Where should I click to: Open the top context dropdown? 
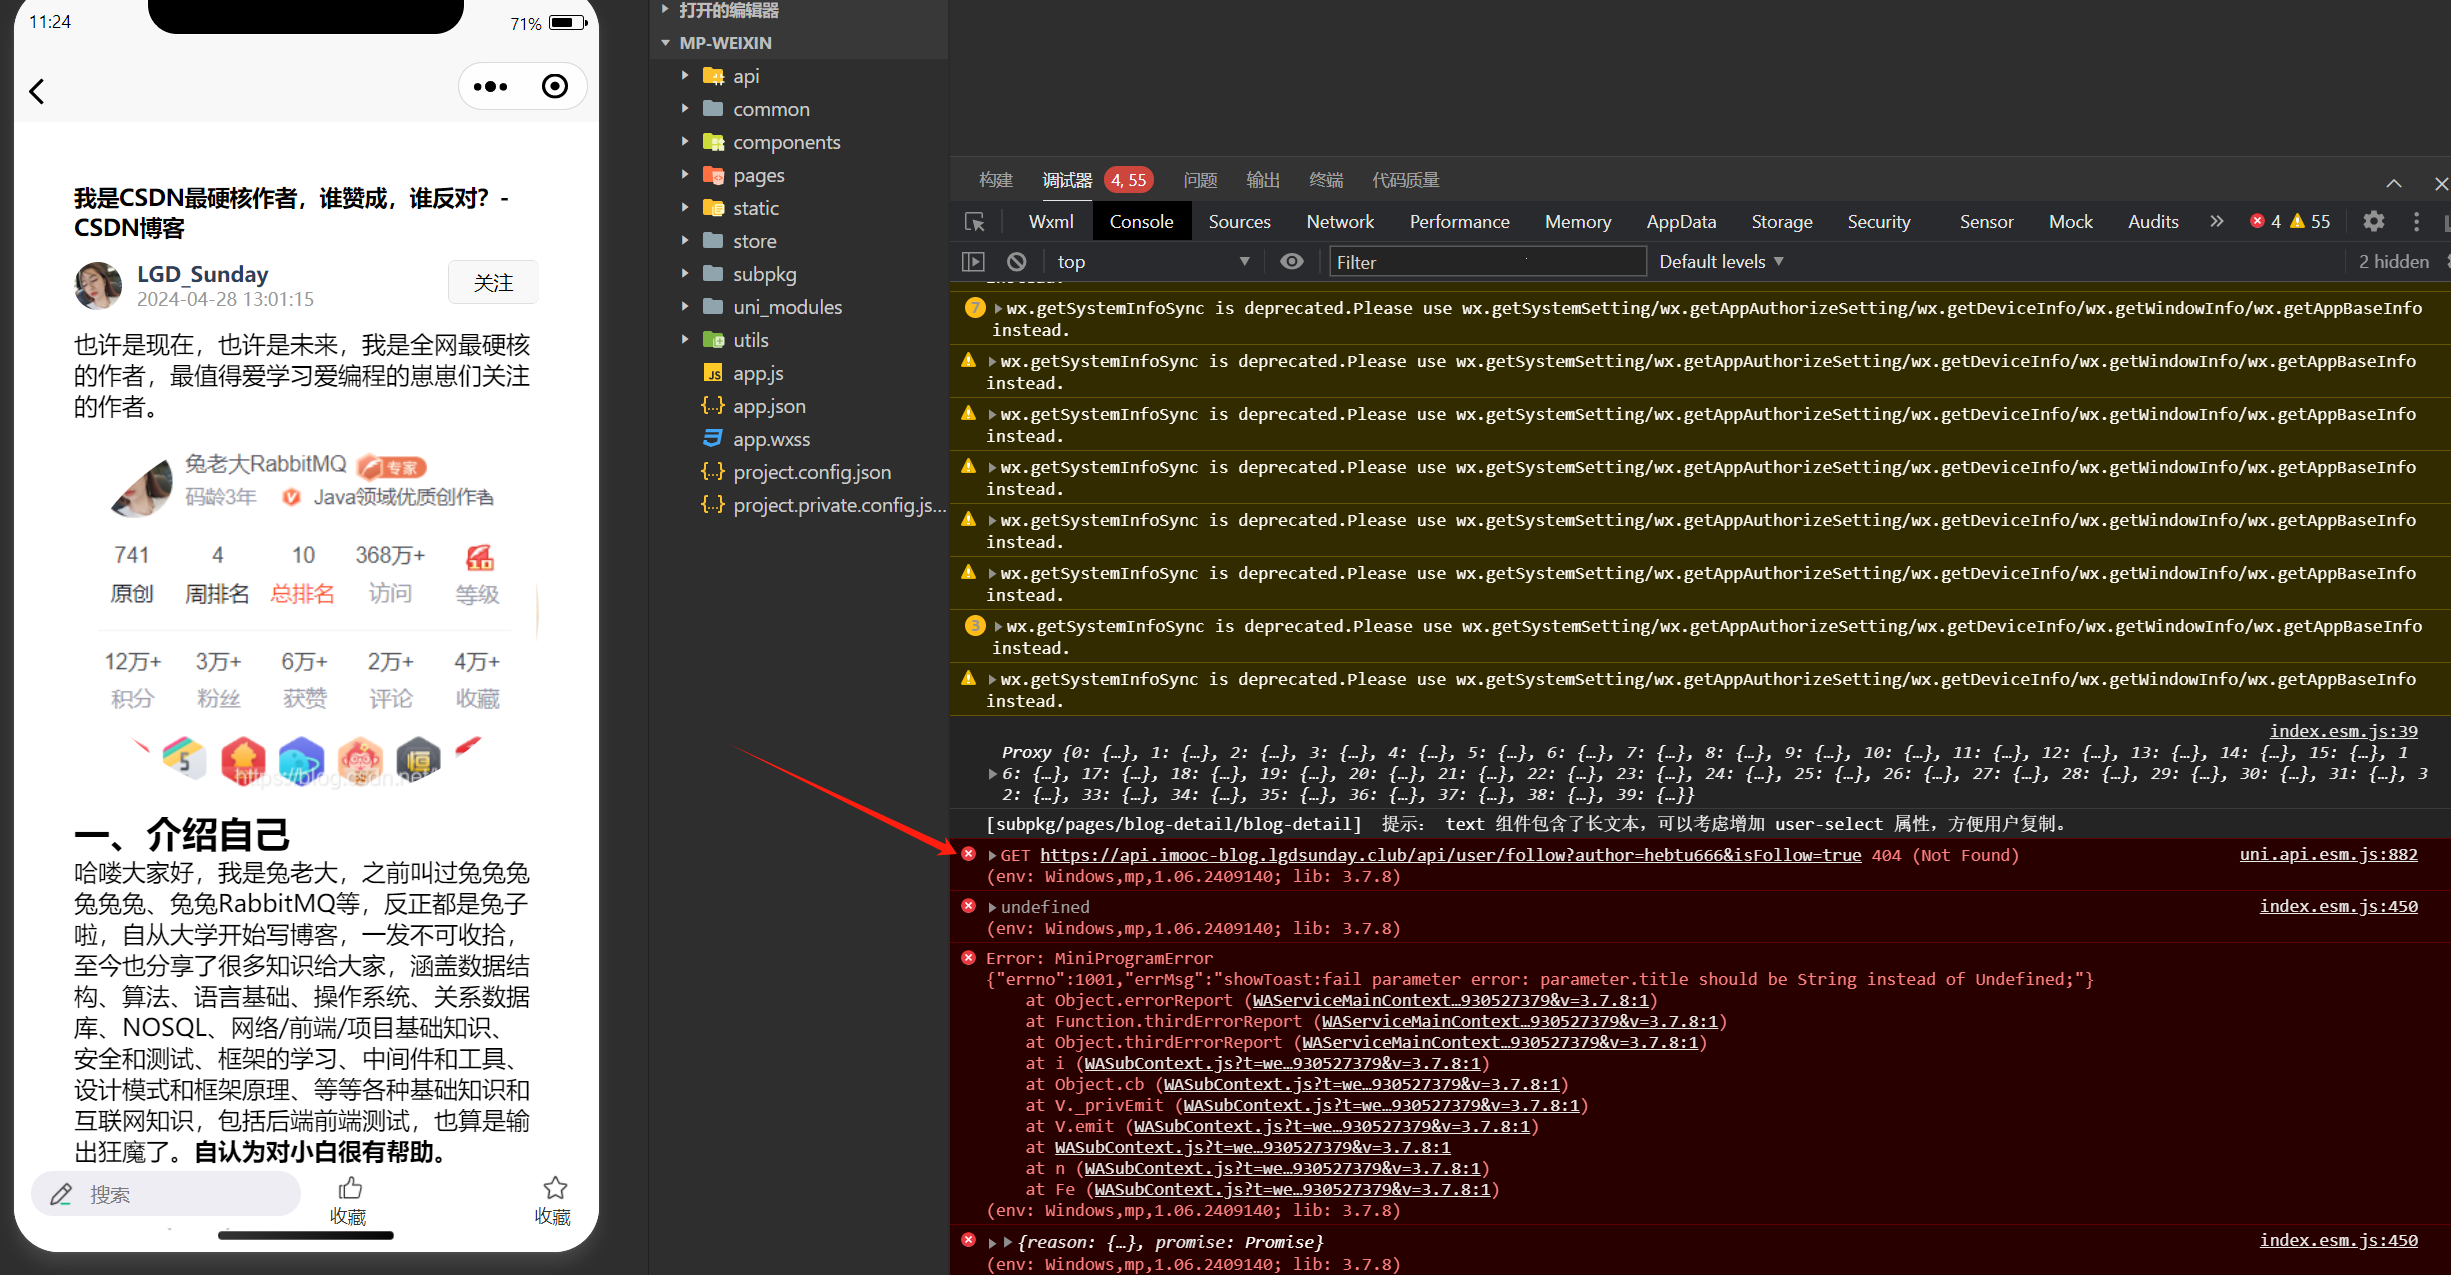point(1153,262)
